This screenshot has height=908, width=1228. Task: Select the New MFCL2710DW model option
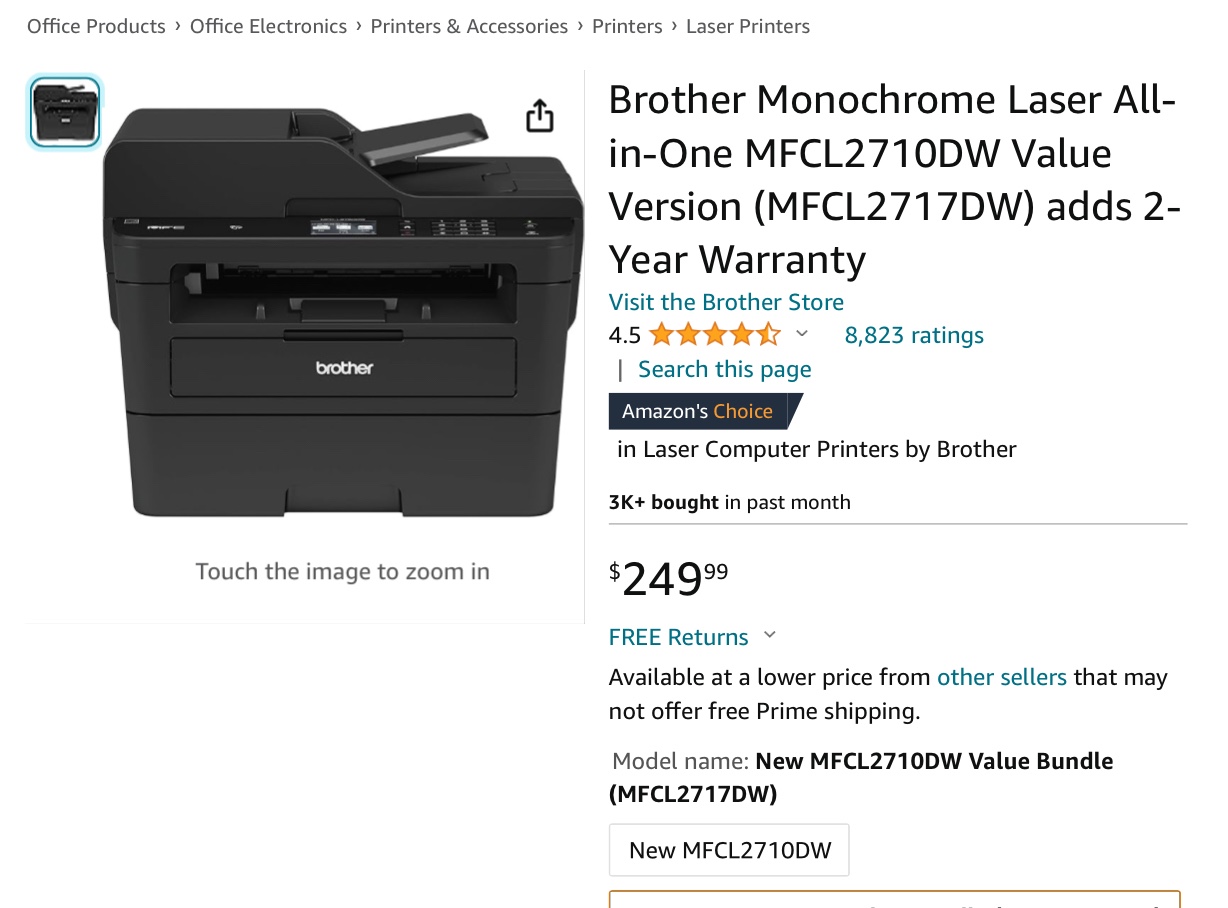click(x=729, y=849)
